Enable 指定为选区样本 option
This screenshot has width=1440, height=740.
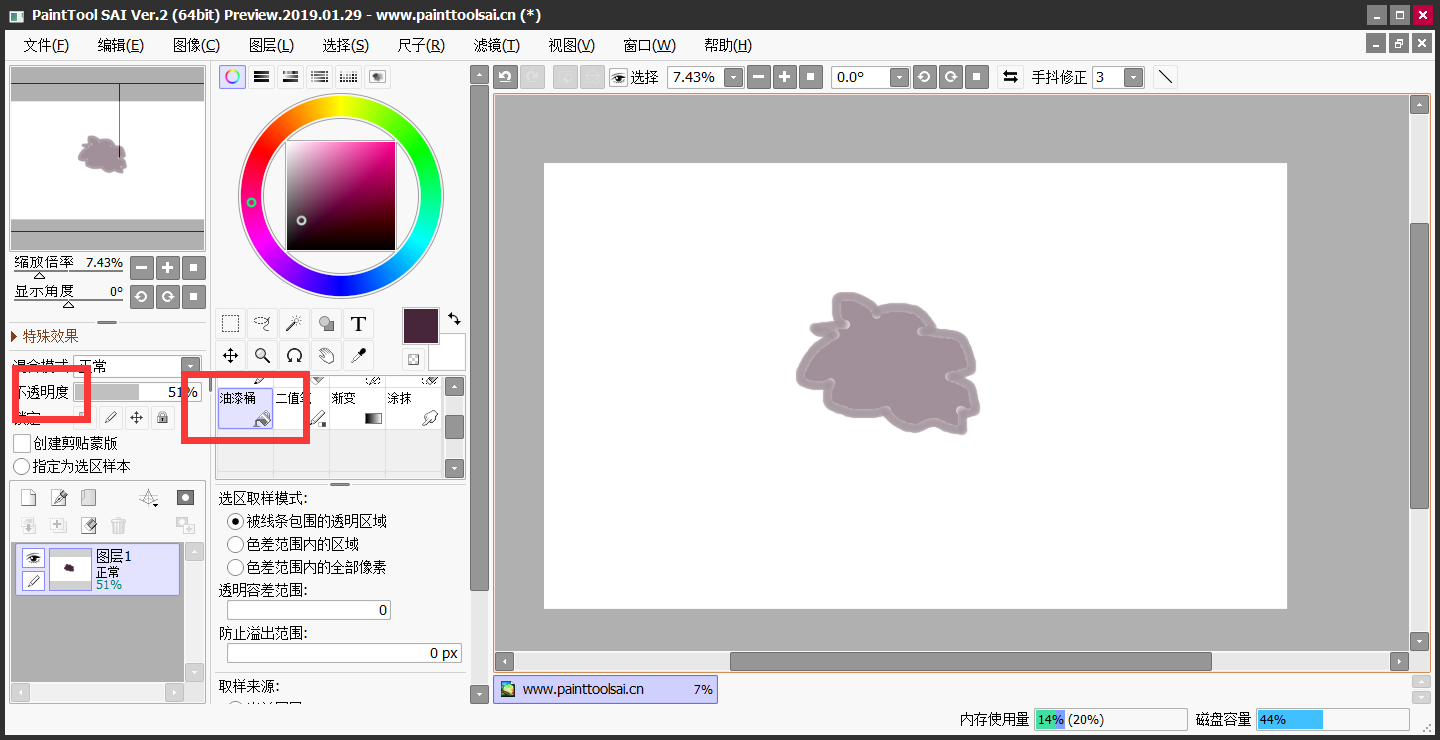[x=21, y=466]
